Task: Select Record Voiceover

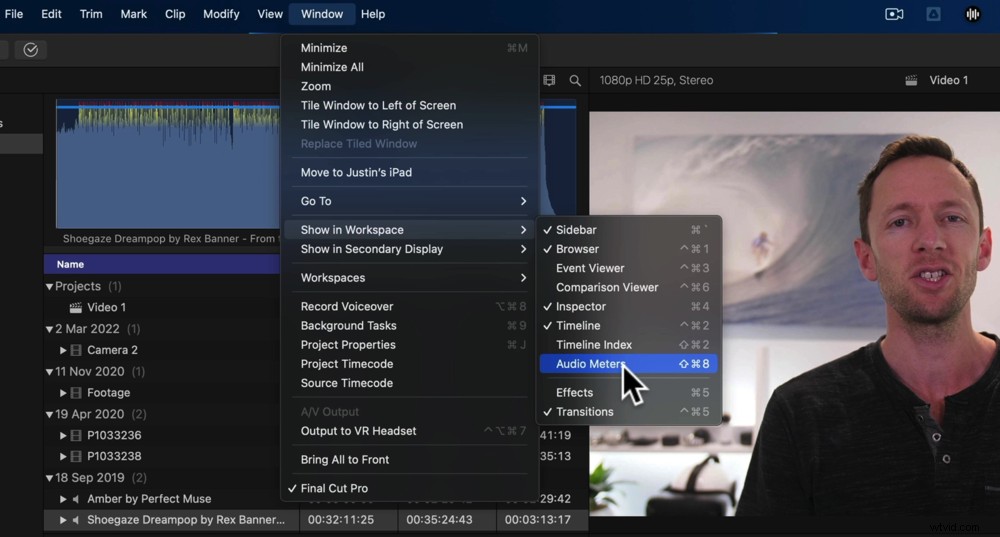Action: (409, 306)
